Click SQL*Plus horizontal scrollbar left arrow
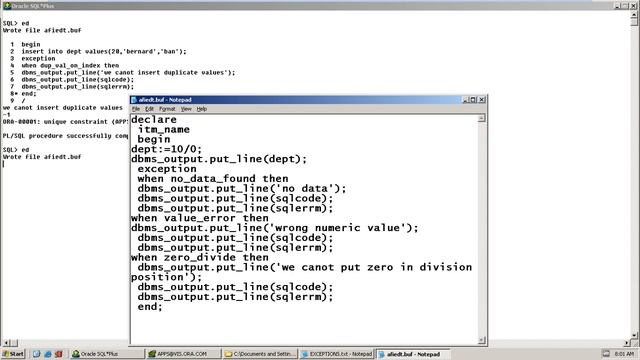 click(6, 343)
